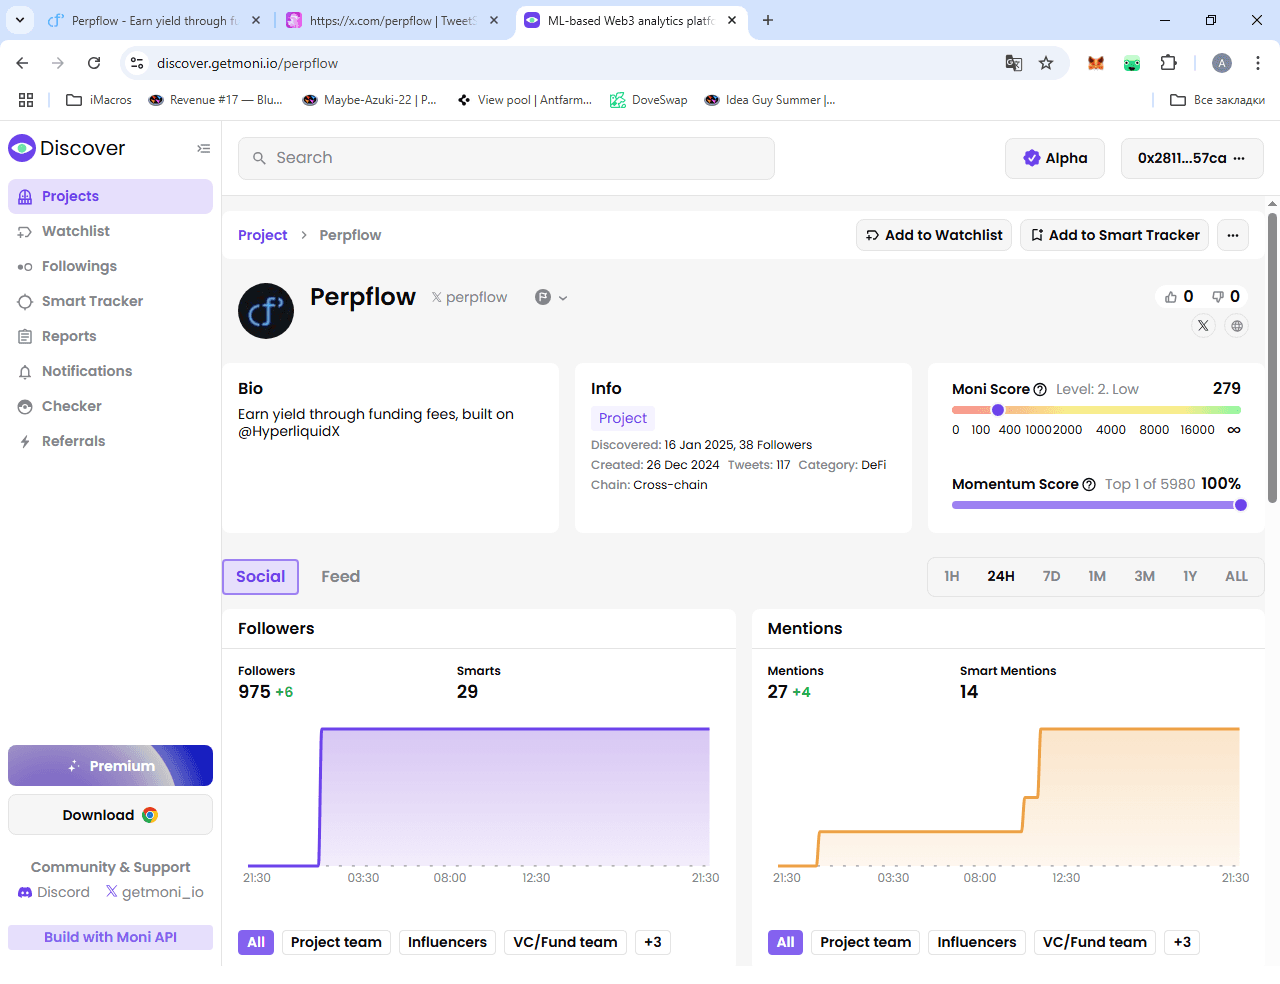Open the Followings sidebar item
Viewport: 1280px width, 984px height.
[x=110, y=266]
